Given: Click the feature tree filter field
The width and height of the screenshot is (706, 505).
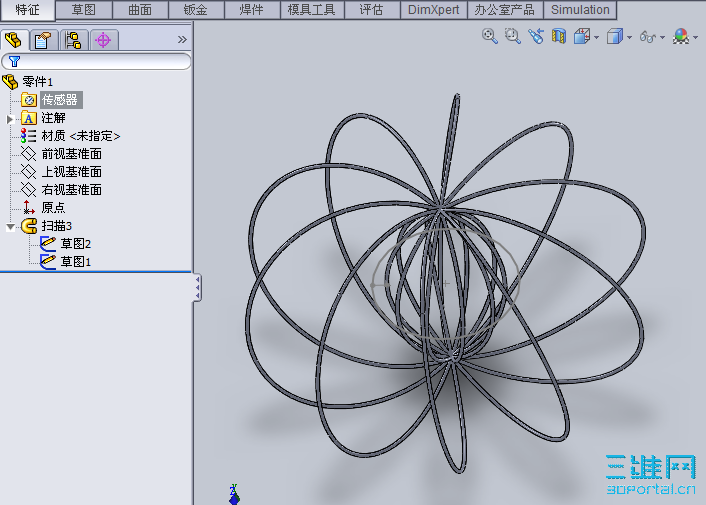Looking at the screenshot, I should pos(100,61).
